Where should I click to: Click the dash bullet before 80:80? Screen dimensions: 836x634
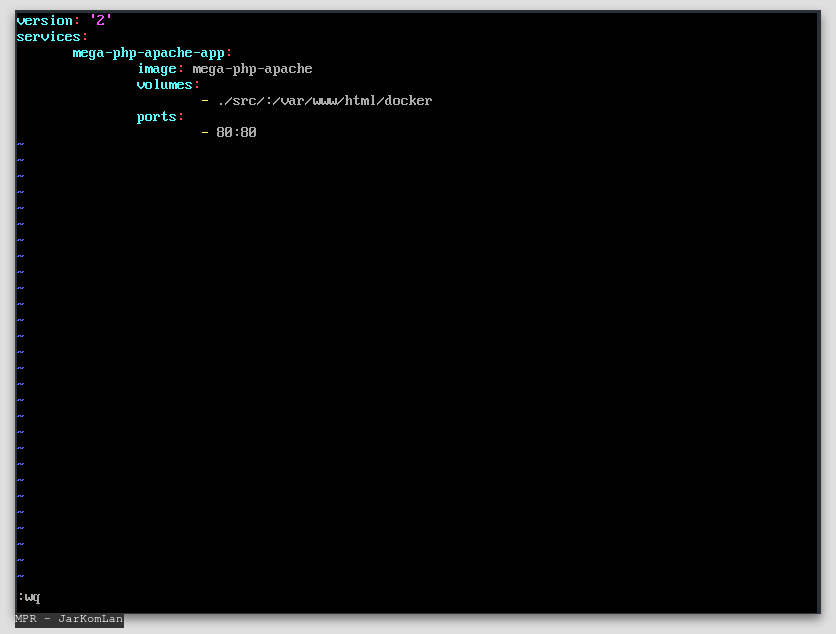pos(204,132)
